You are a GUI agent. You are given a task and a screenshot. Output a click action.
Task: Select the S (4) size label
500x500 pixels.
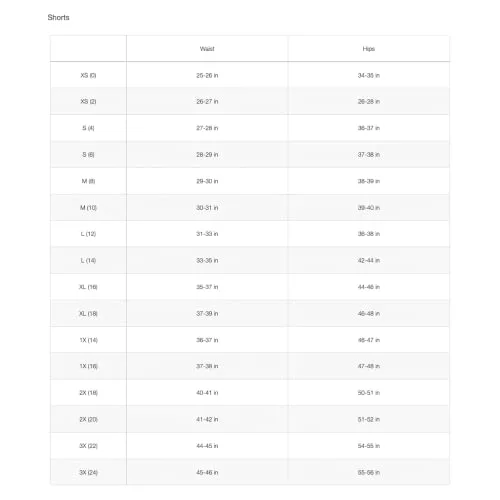[x=88, y=128]
